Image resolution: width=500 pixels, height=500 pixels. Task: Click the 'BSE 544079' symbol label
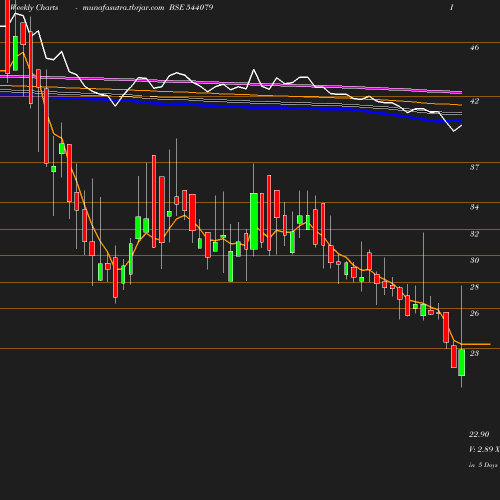[191, 7]
